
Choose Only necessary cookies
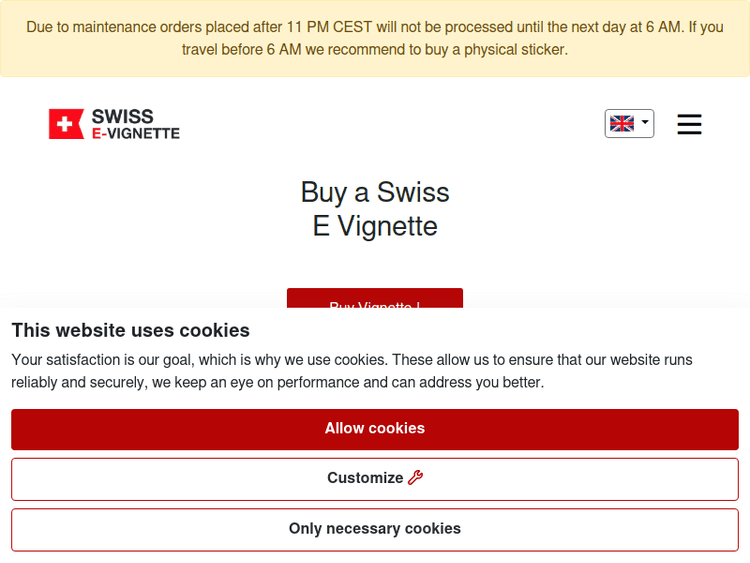coord(375,529)
